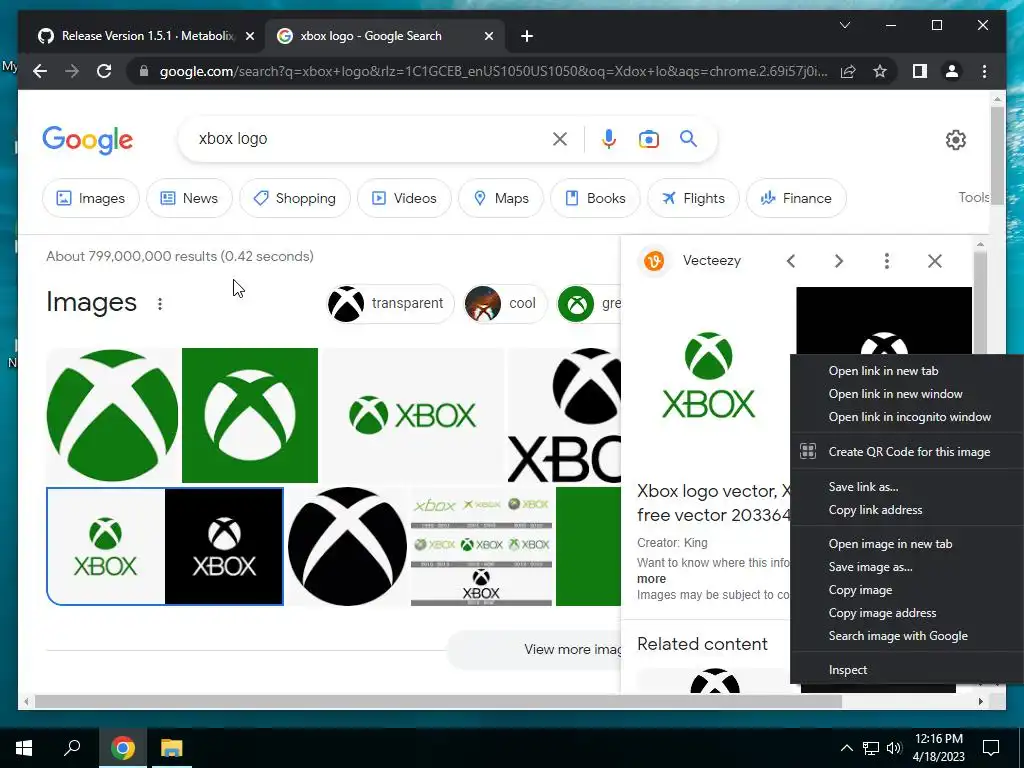Open the green XBOX wordmark thumbnail
Viewport: 1024px width, 768px height.
413,415
